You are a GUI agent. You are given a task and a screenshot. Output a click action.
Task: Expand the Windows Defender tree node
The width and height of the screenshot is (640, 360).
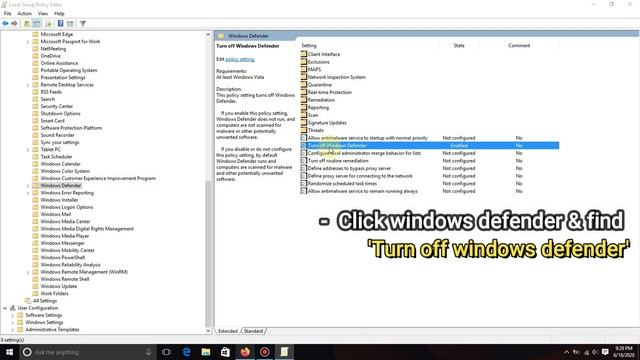point(28,186)
